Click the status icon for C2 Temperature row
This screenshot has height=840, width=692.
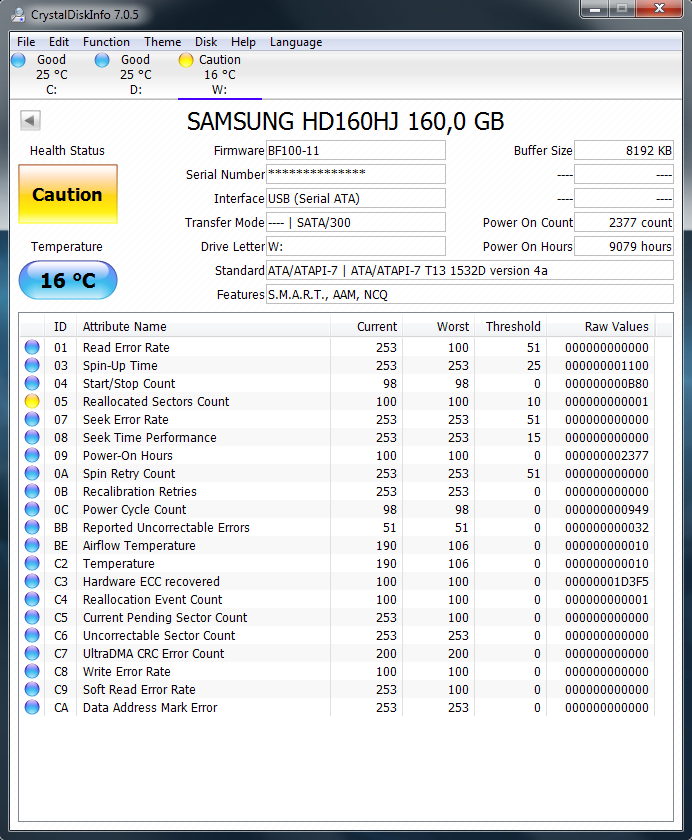[x=32, y=564]
